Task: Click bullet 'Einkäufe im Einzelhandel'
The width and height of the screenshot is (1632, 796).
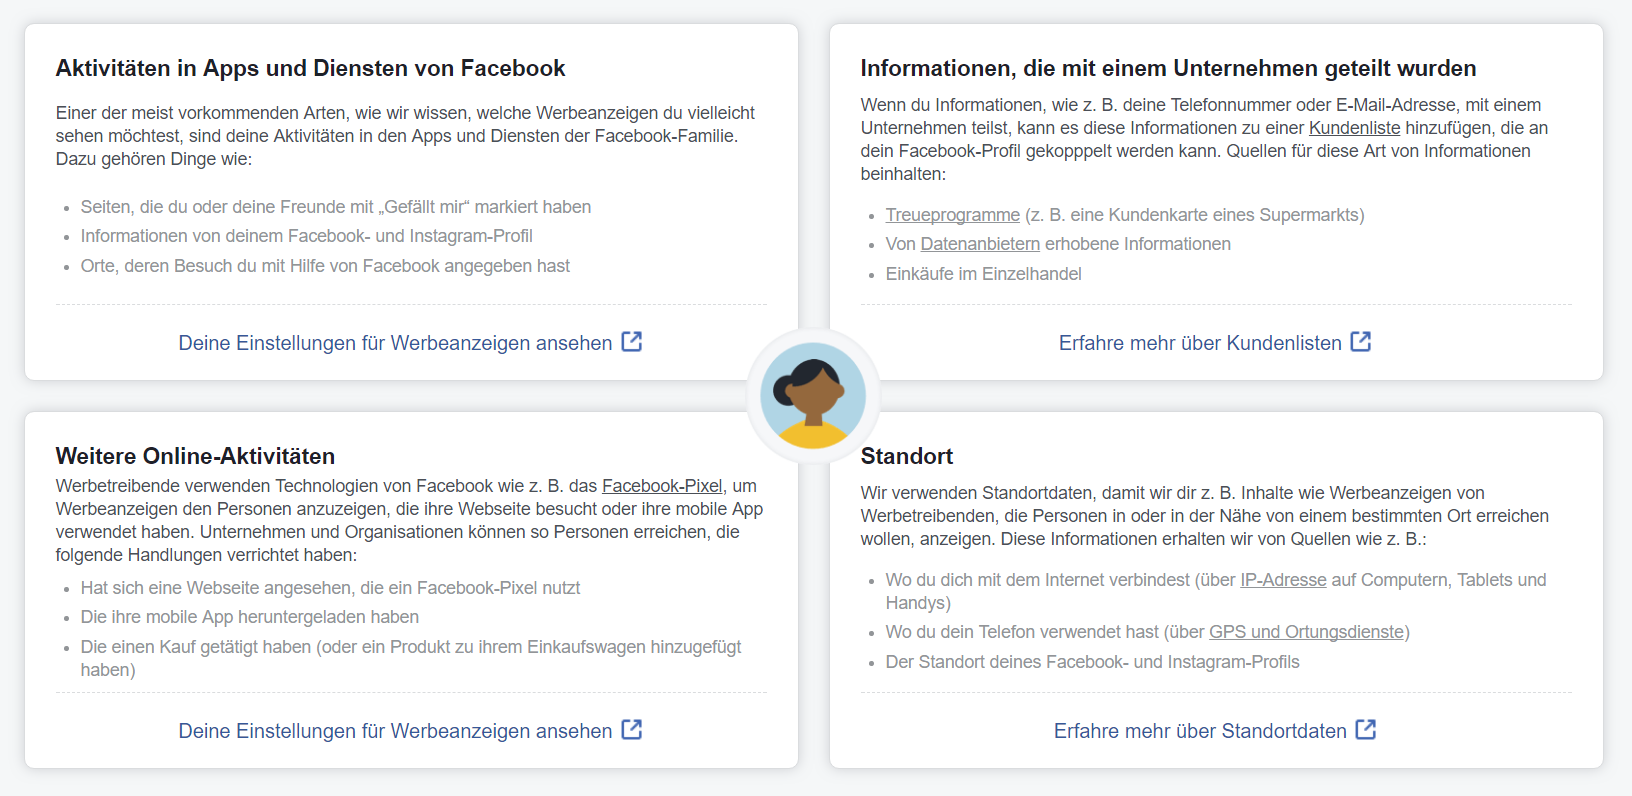Action: coord(983,274)
